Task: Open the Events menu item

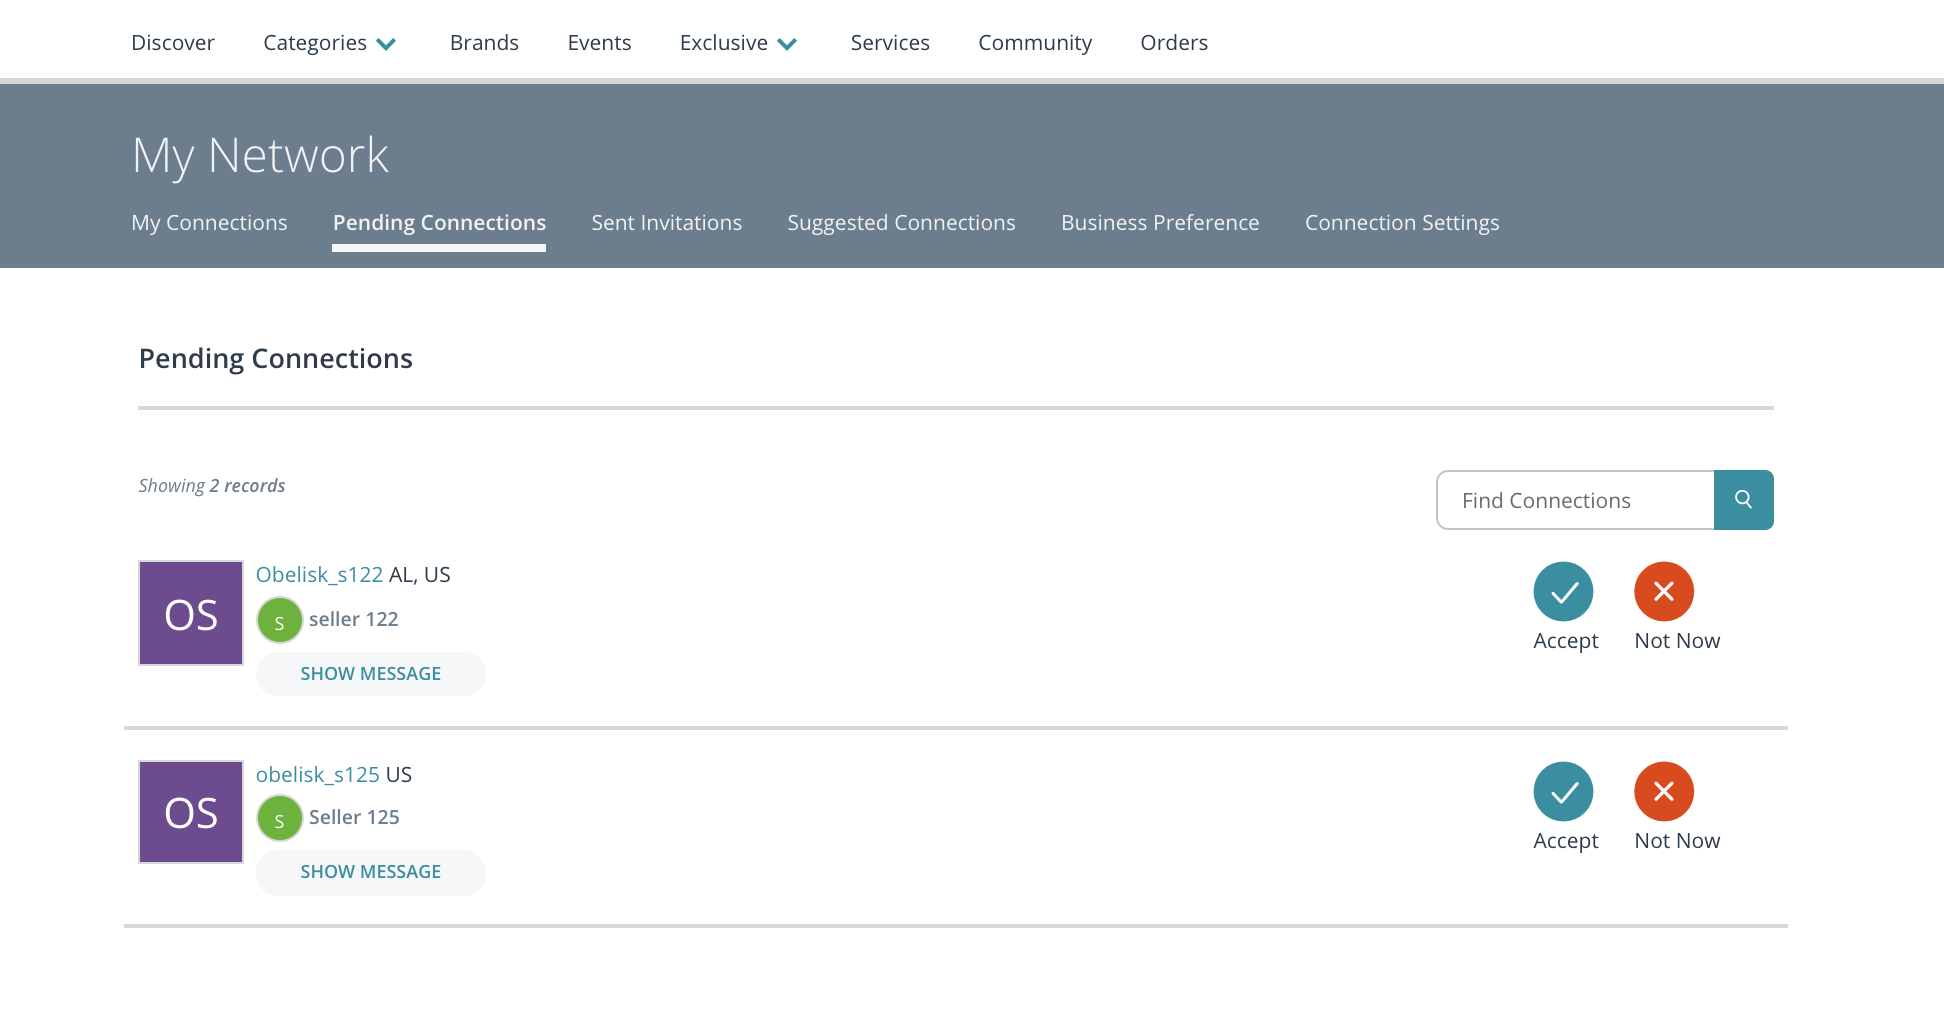Action: click(x=599, y=43)
